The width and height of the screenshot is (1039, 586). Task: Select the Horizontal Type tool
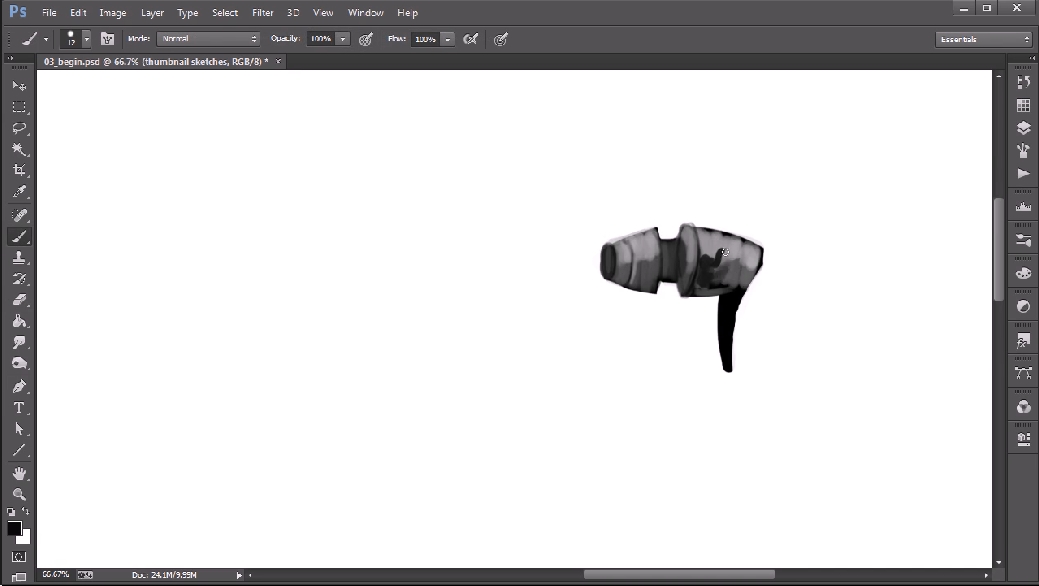tap(19, 408)
